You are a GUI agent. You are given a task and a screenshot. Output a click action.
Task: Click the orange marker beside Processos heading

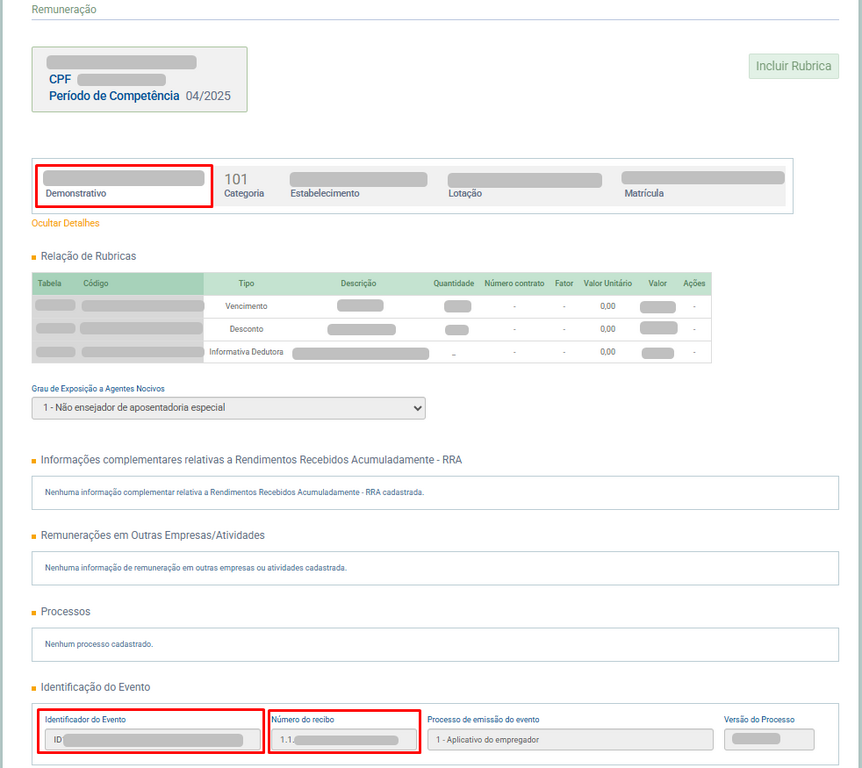[x=34, y=612]
